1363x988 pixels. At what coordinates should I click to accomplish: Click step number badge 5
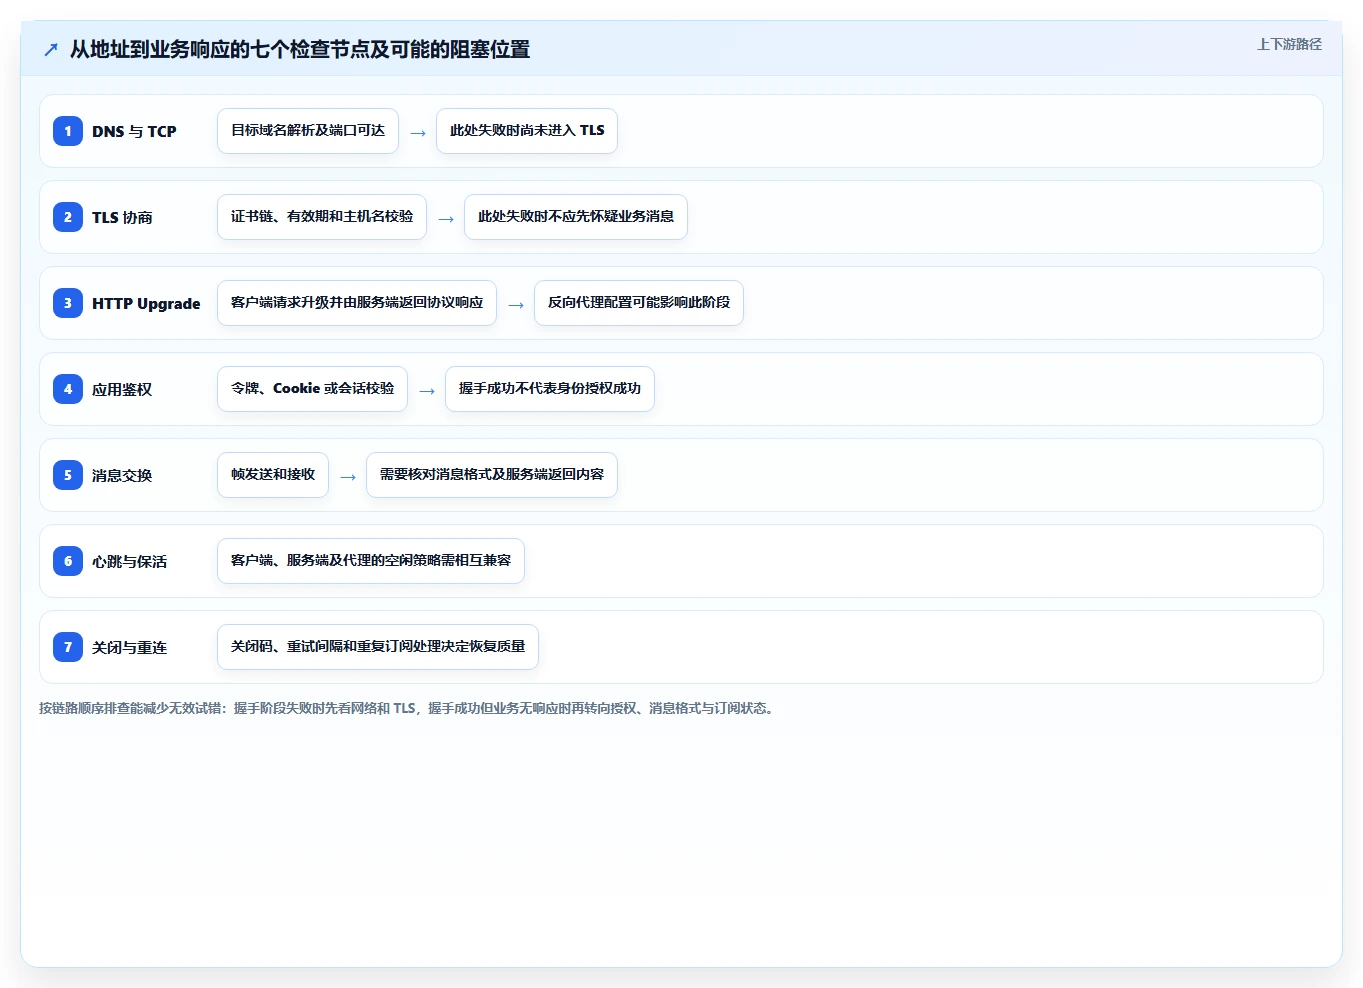[68, 475]
